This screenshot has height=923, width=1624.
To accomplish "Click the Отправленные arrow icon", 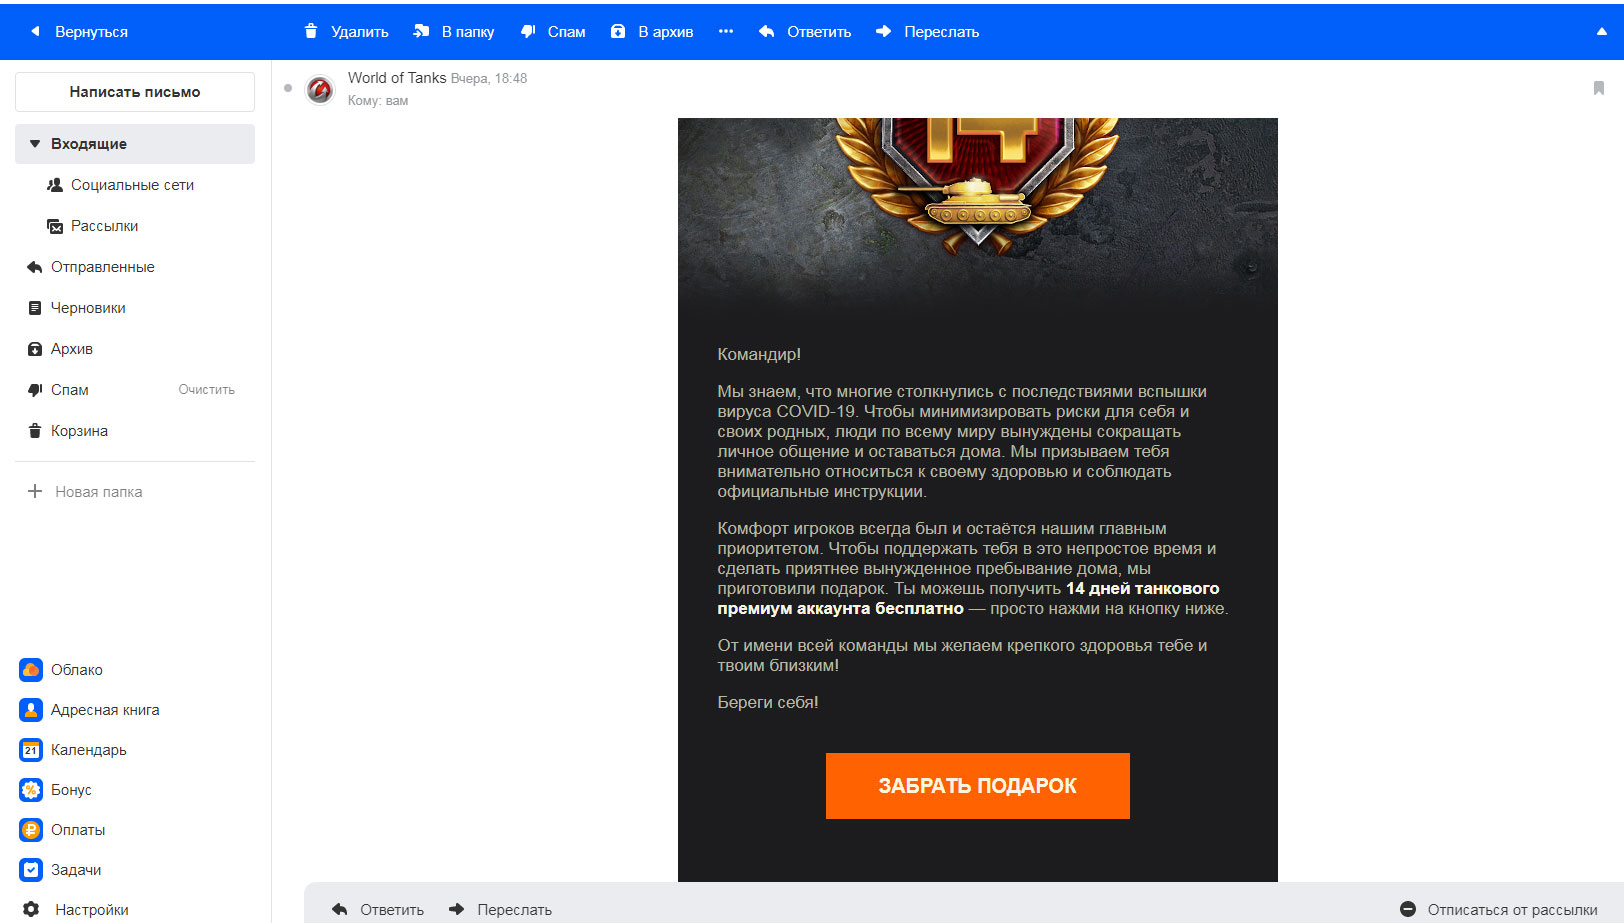I will (x=35, y=267).
